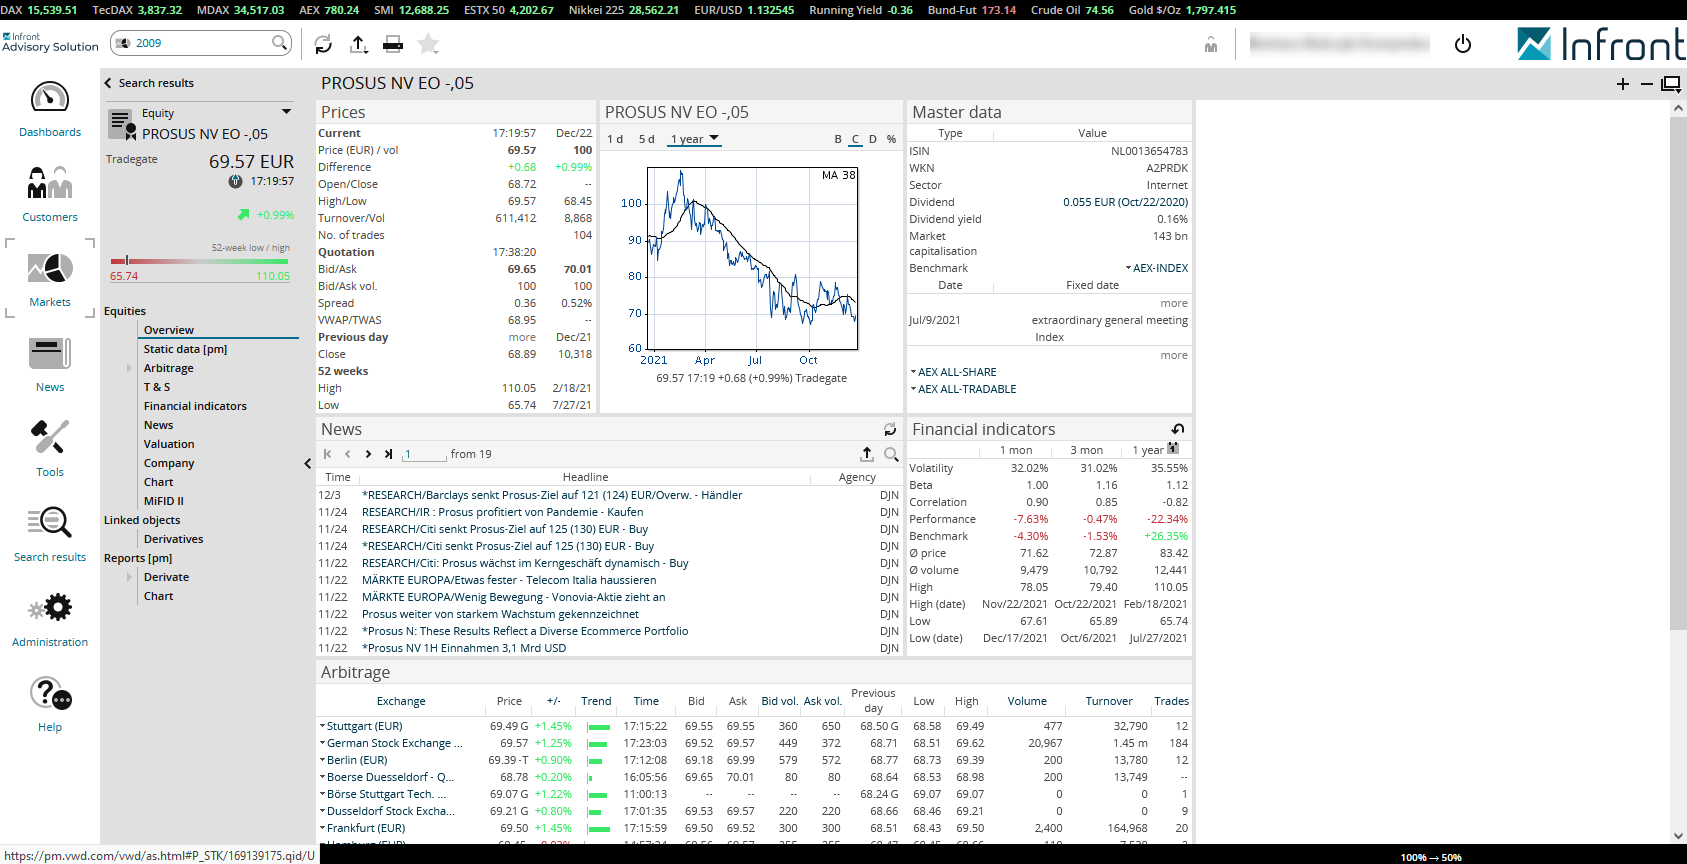Click the 52-week low/high range bar
1687x864 pixels.
click(200, 261)
